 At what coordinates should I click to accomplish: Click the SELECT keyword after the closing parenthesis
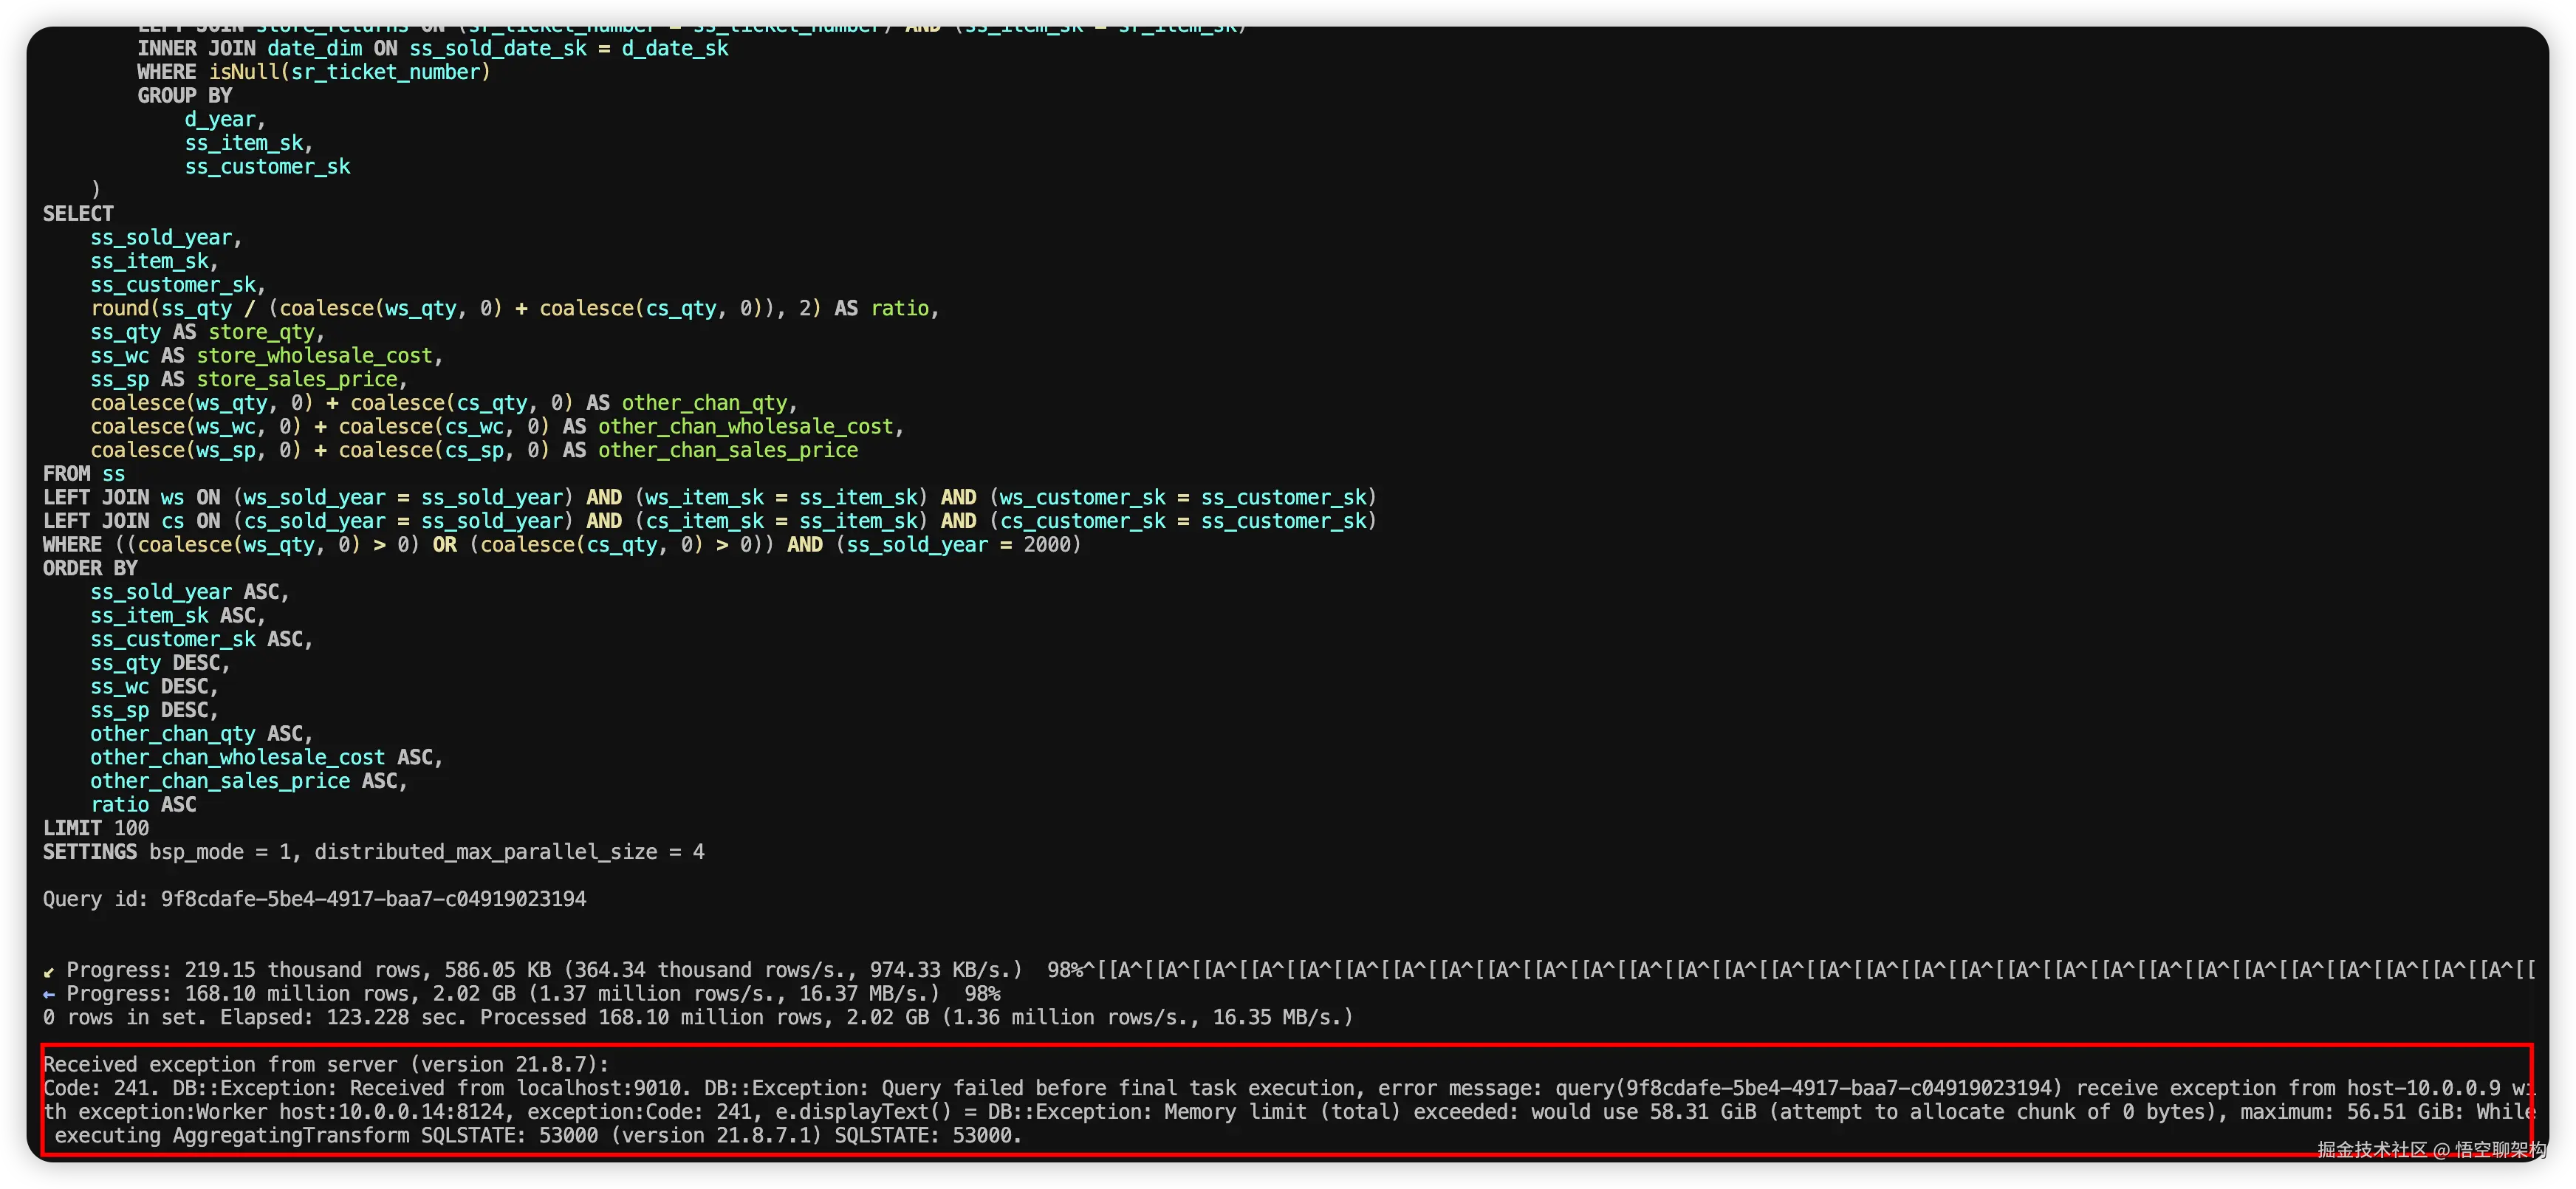[78, 214]
